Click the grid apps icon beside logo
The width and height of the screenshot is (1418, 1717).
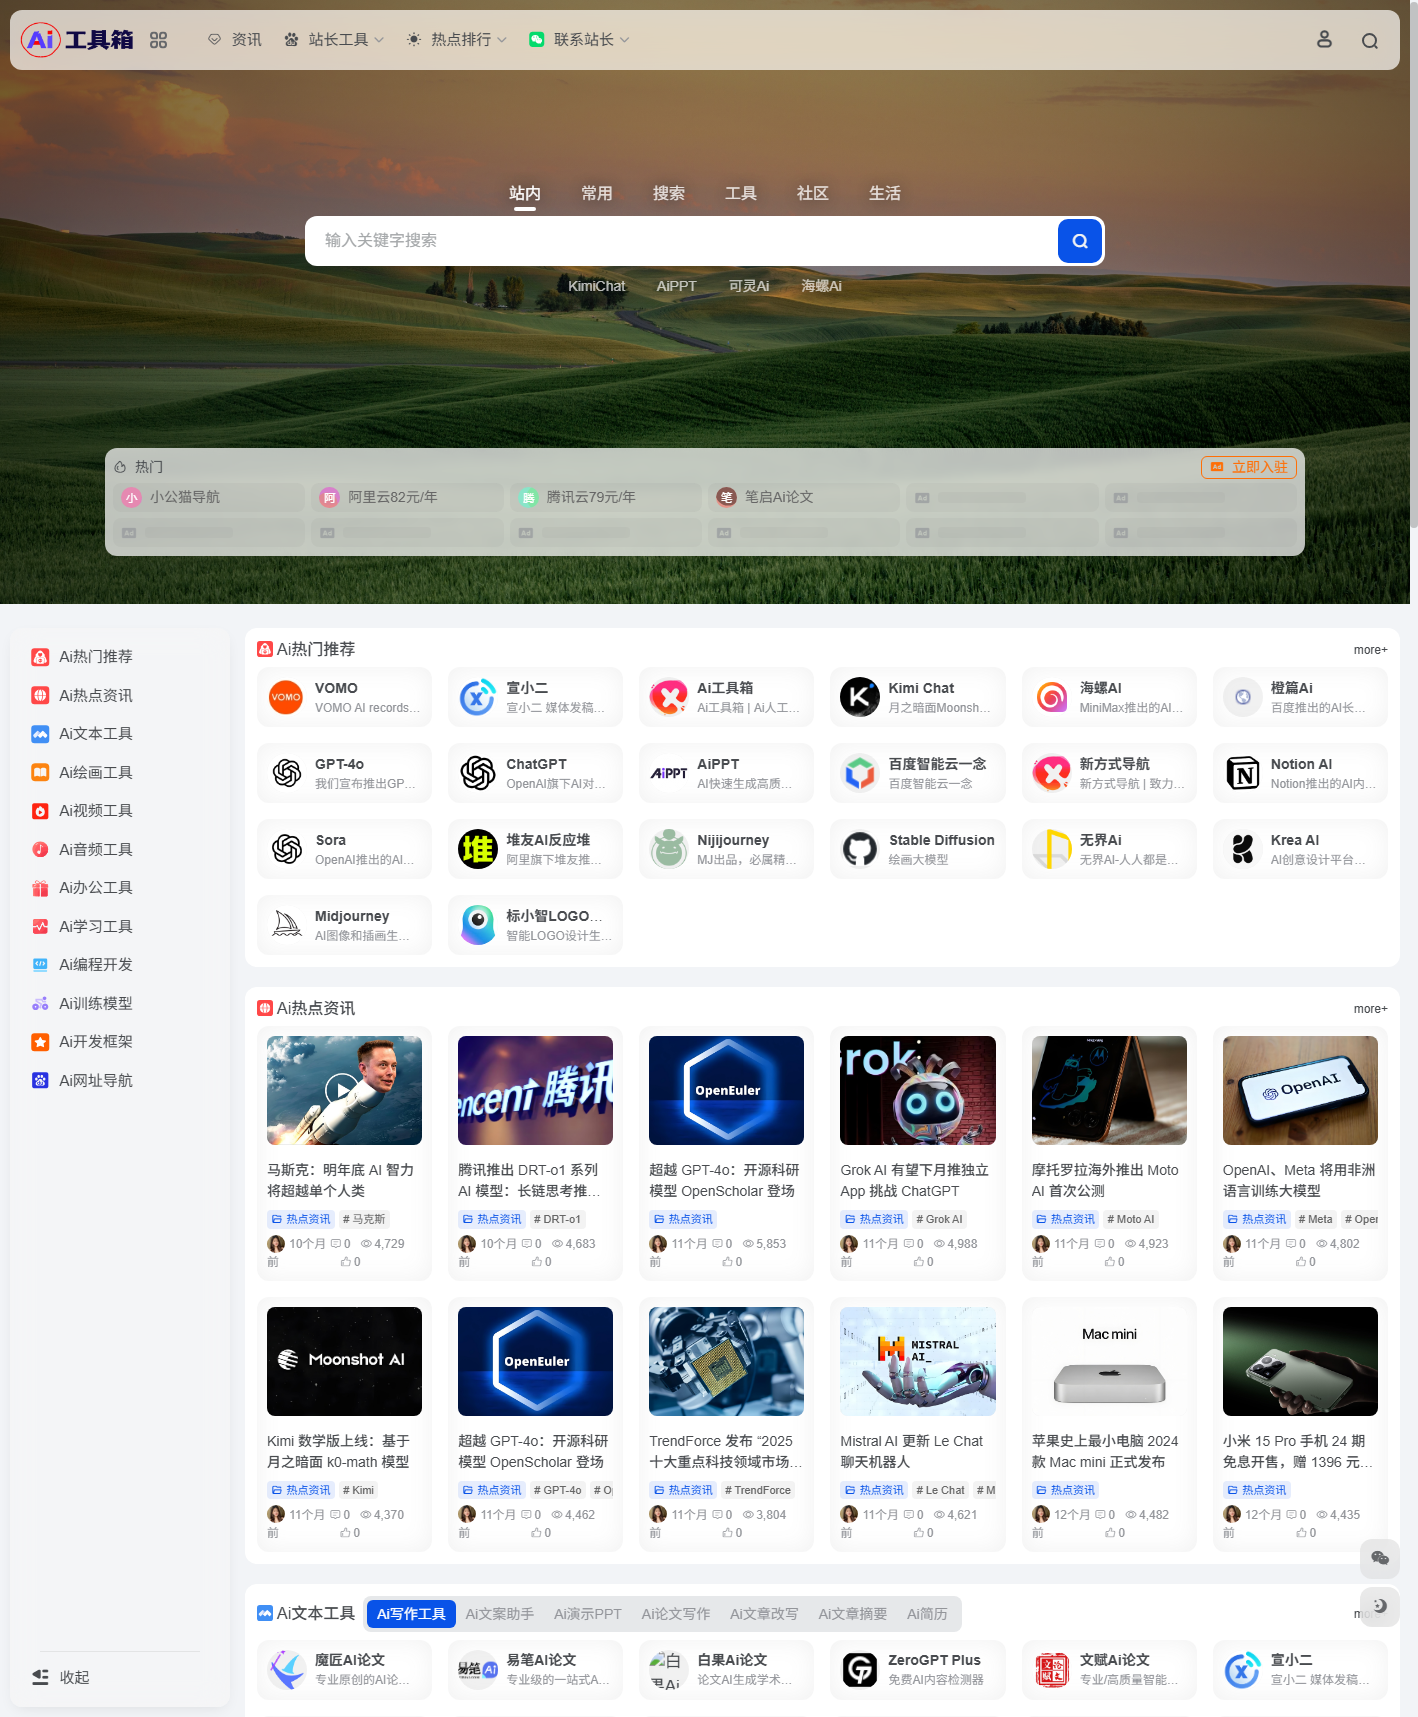[158, 40]
